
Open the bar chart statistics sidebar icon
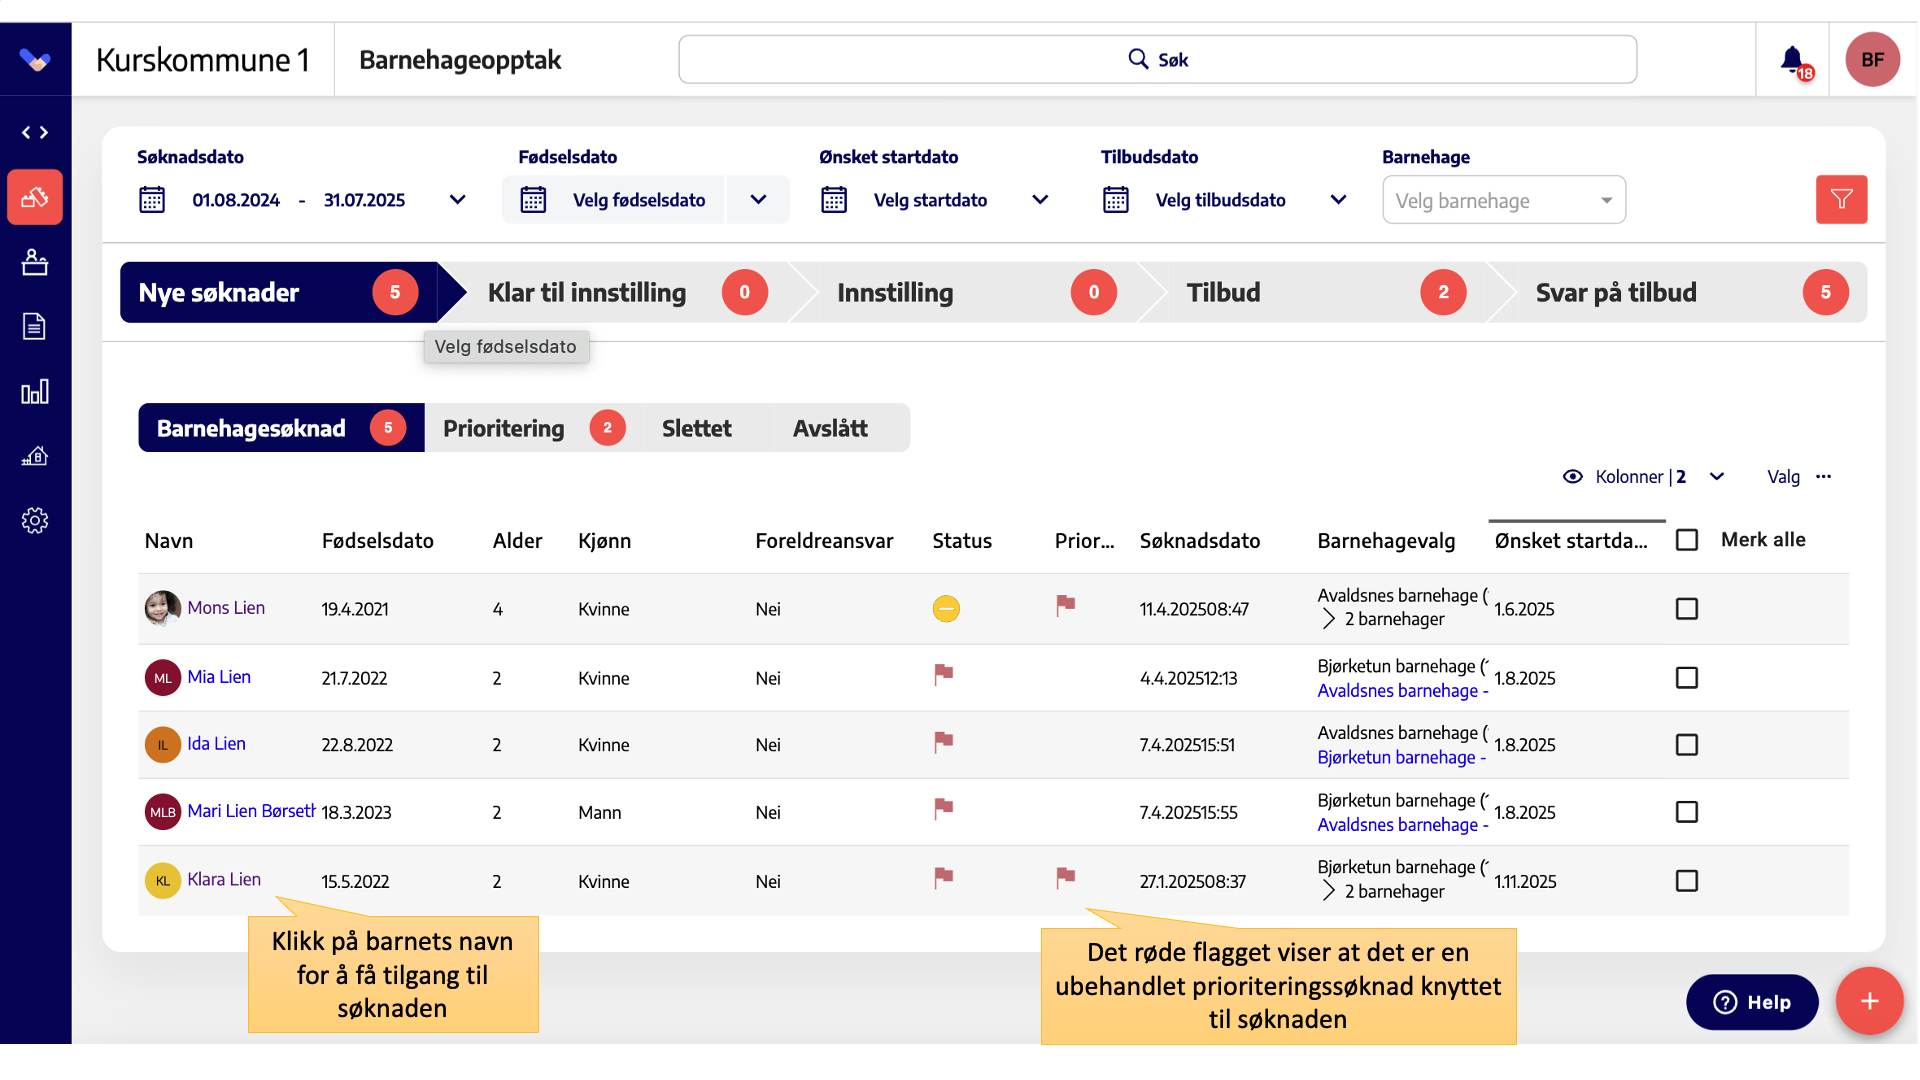tap(35, 391)
